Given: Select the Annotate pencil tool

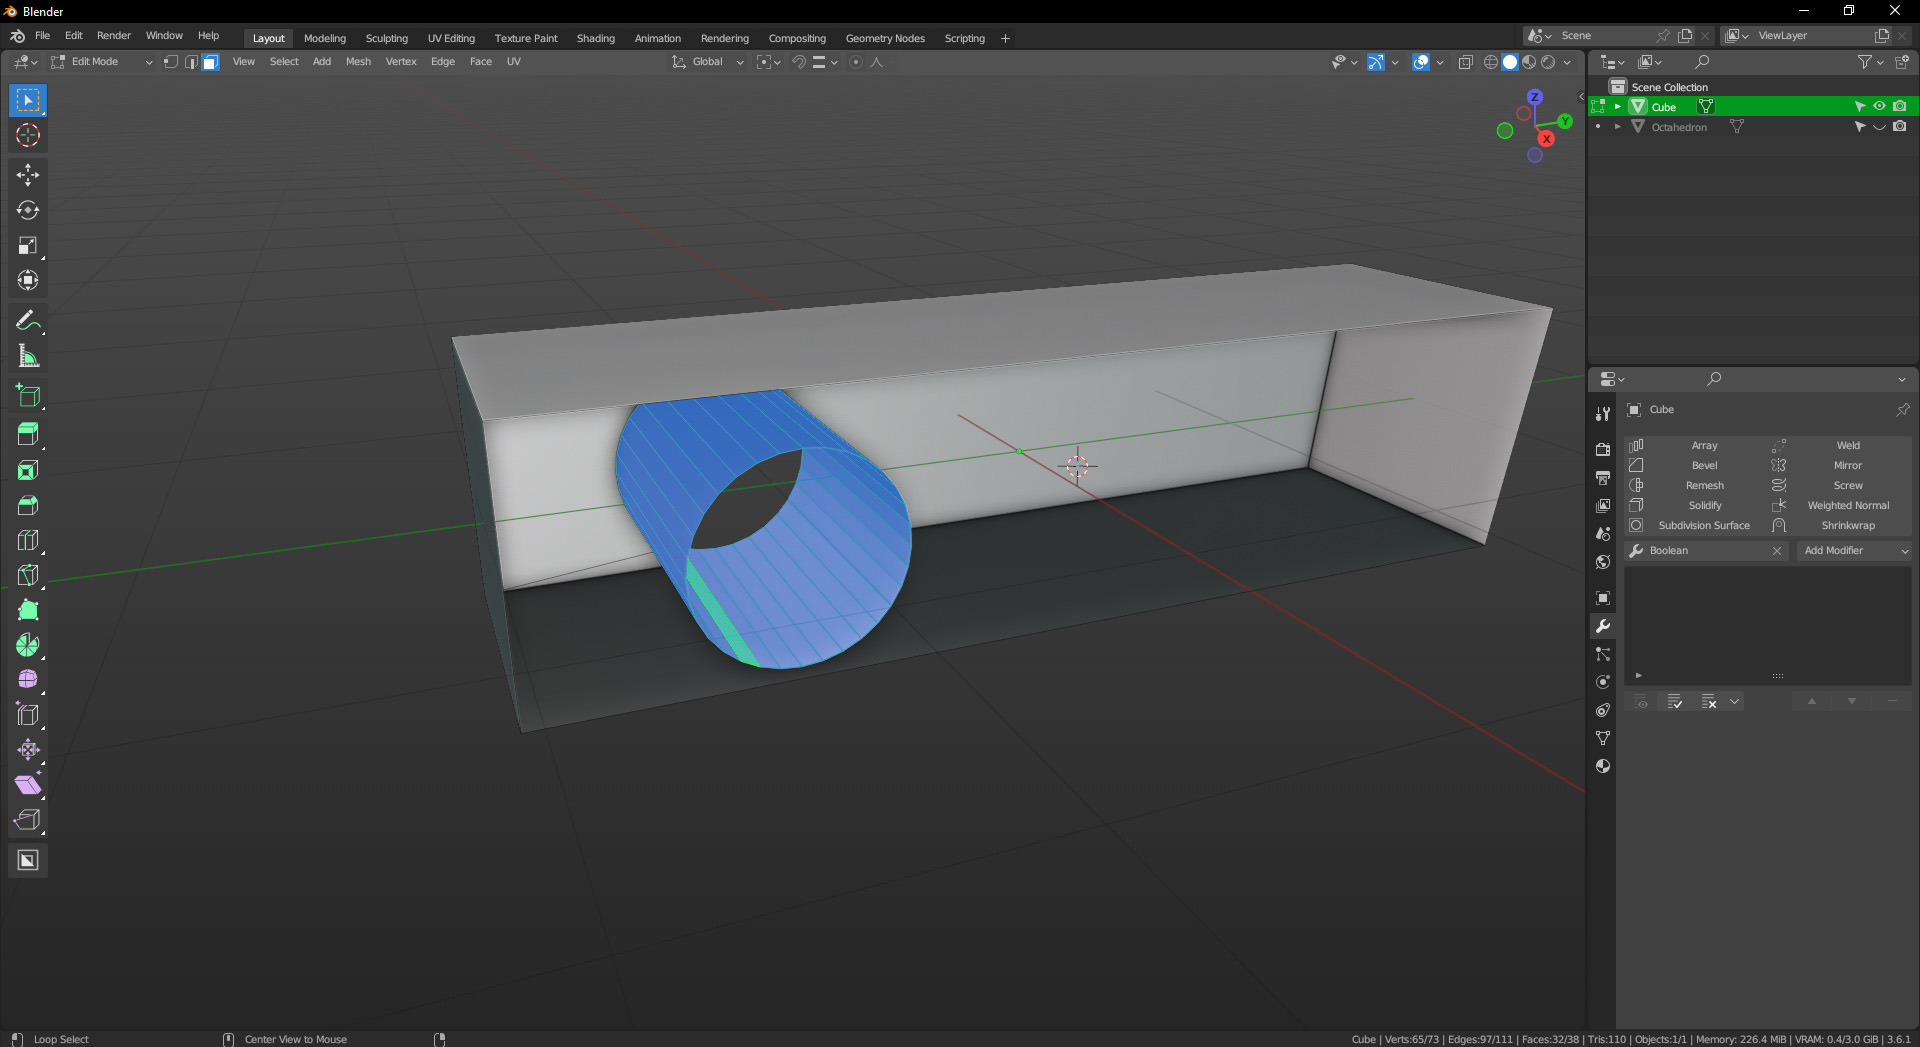Looking at the screenshot, I should (x=28, y=321).
